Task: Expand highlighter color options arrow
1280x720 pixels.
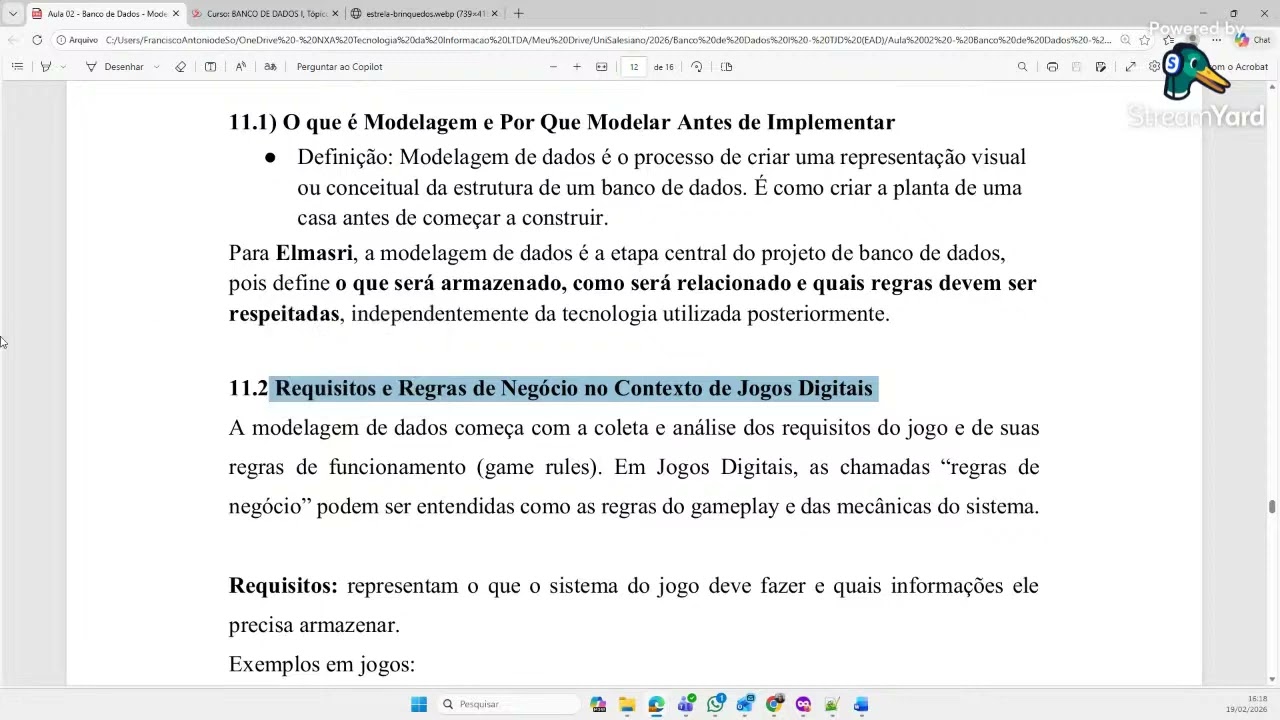Action: click(x=63, y=67)
